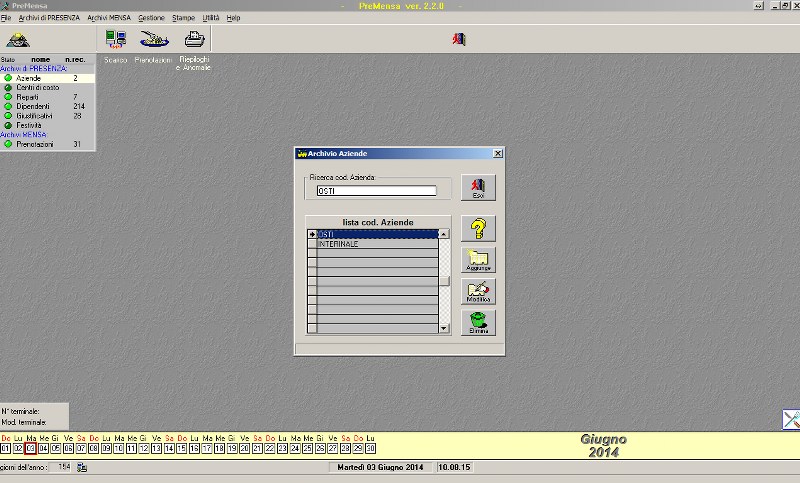800x483 pixels.
Task: Click the green status dot for Prenotazioni
Action: coord(8,144)
